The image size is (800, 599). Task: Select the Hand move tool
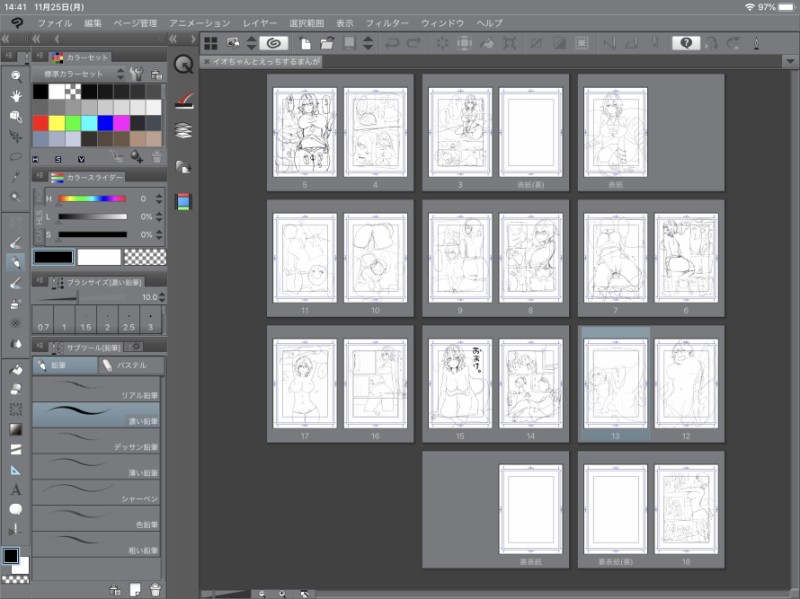[16, 96]
